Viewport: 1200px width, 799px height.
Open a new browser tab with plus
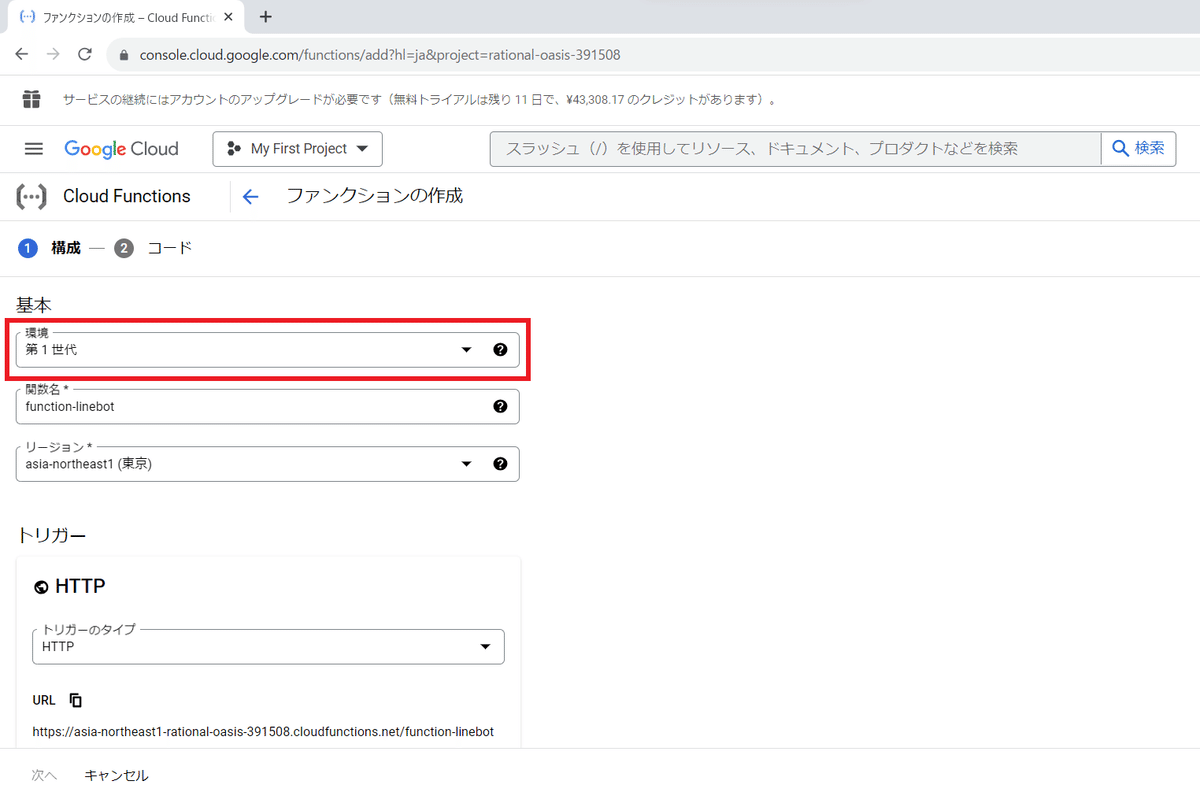click(266, 17)
